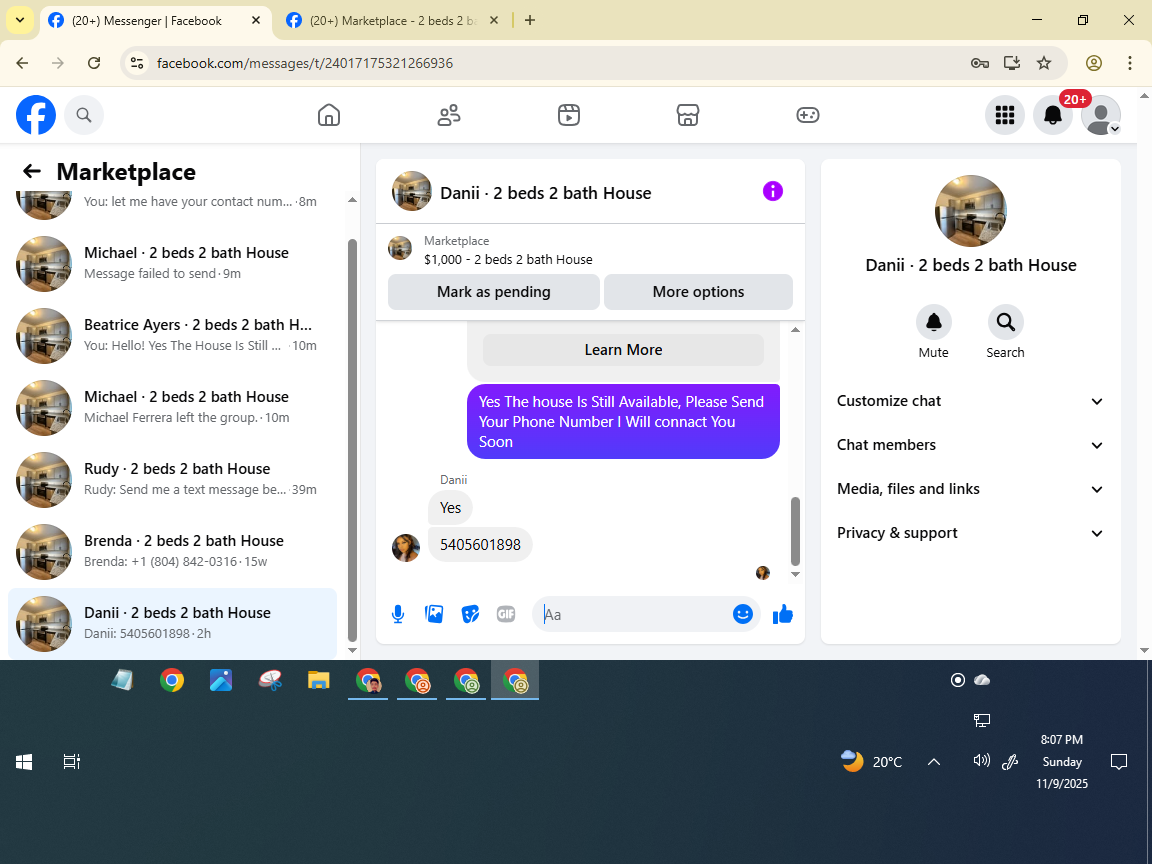Click the chat messages scrollbar thumb
This screenshot has width=1152, height=864.
(x=795, y=530)
